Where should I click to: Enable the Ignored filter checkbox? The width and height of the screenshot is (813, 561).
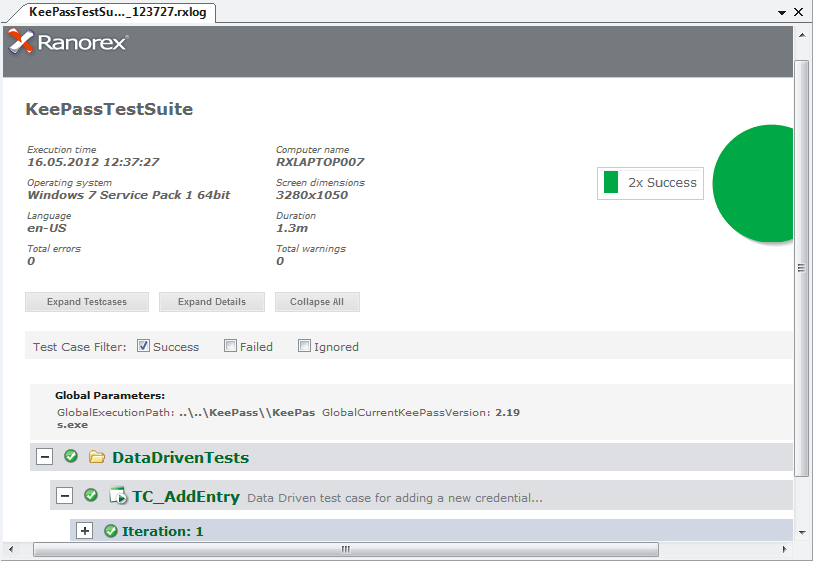304,346
